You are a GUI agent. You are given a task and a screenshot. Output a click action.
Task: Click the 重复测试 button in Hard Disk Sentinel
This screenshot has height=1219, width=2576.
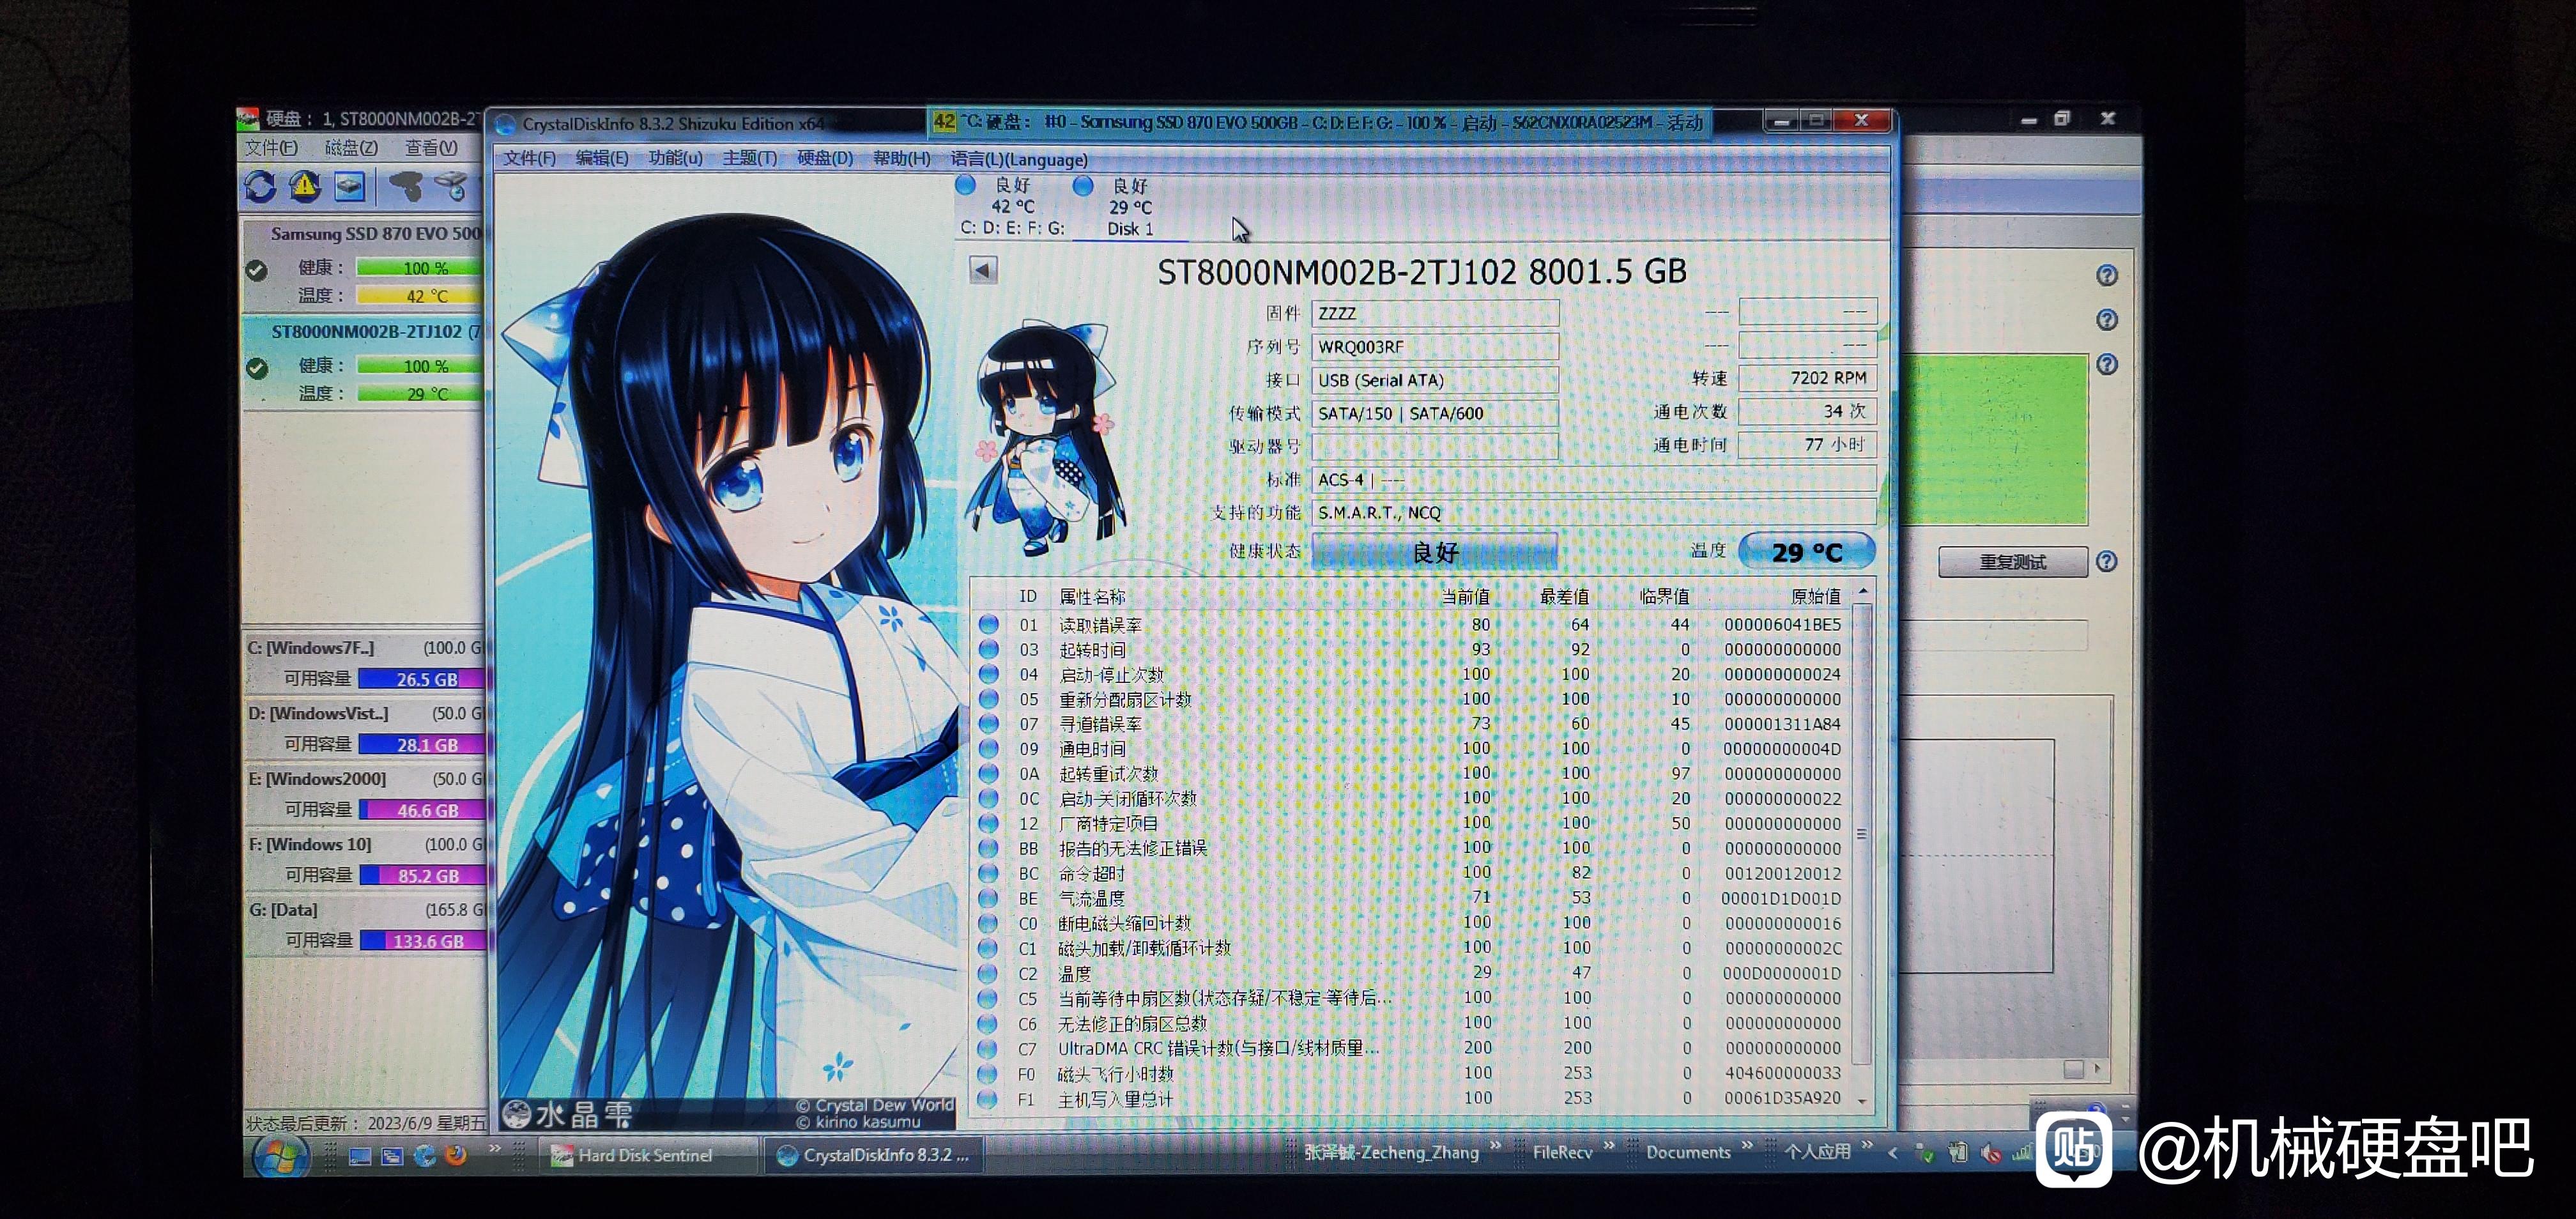(2012, 562)
